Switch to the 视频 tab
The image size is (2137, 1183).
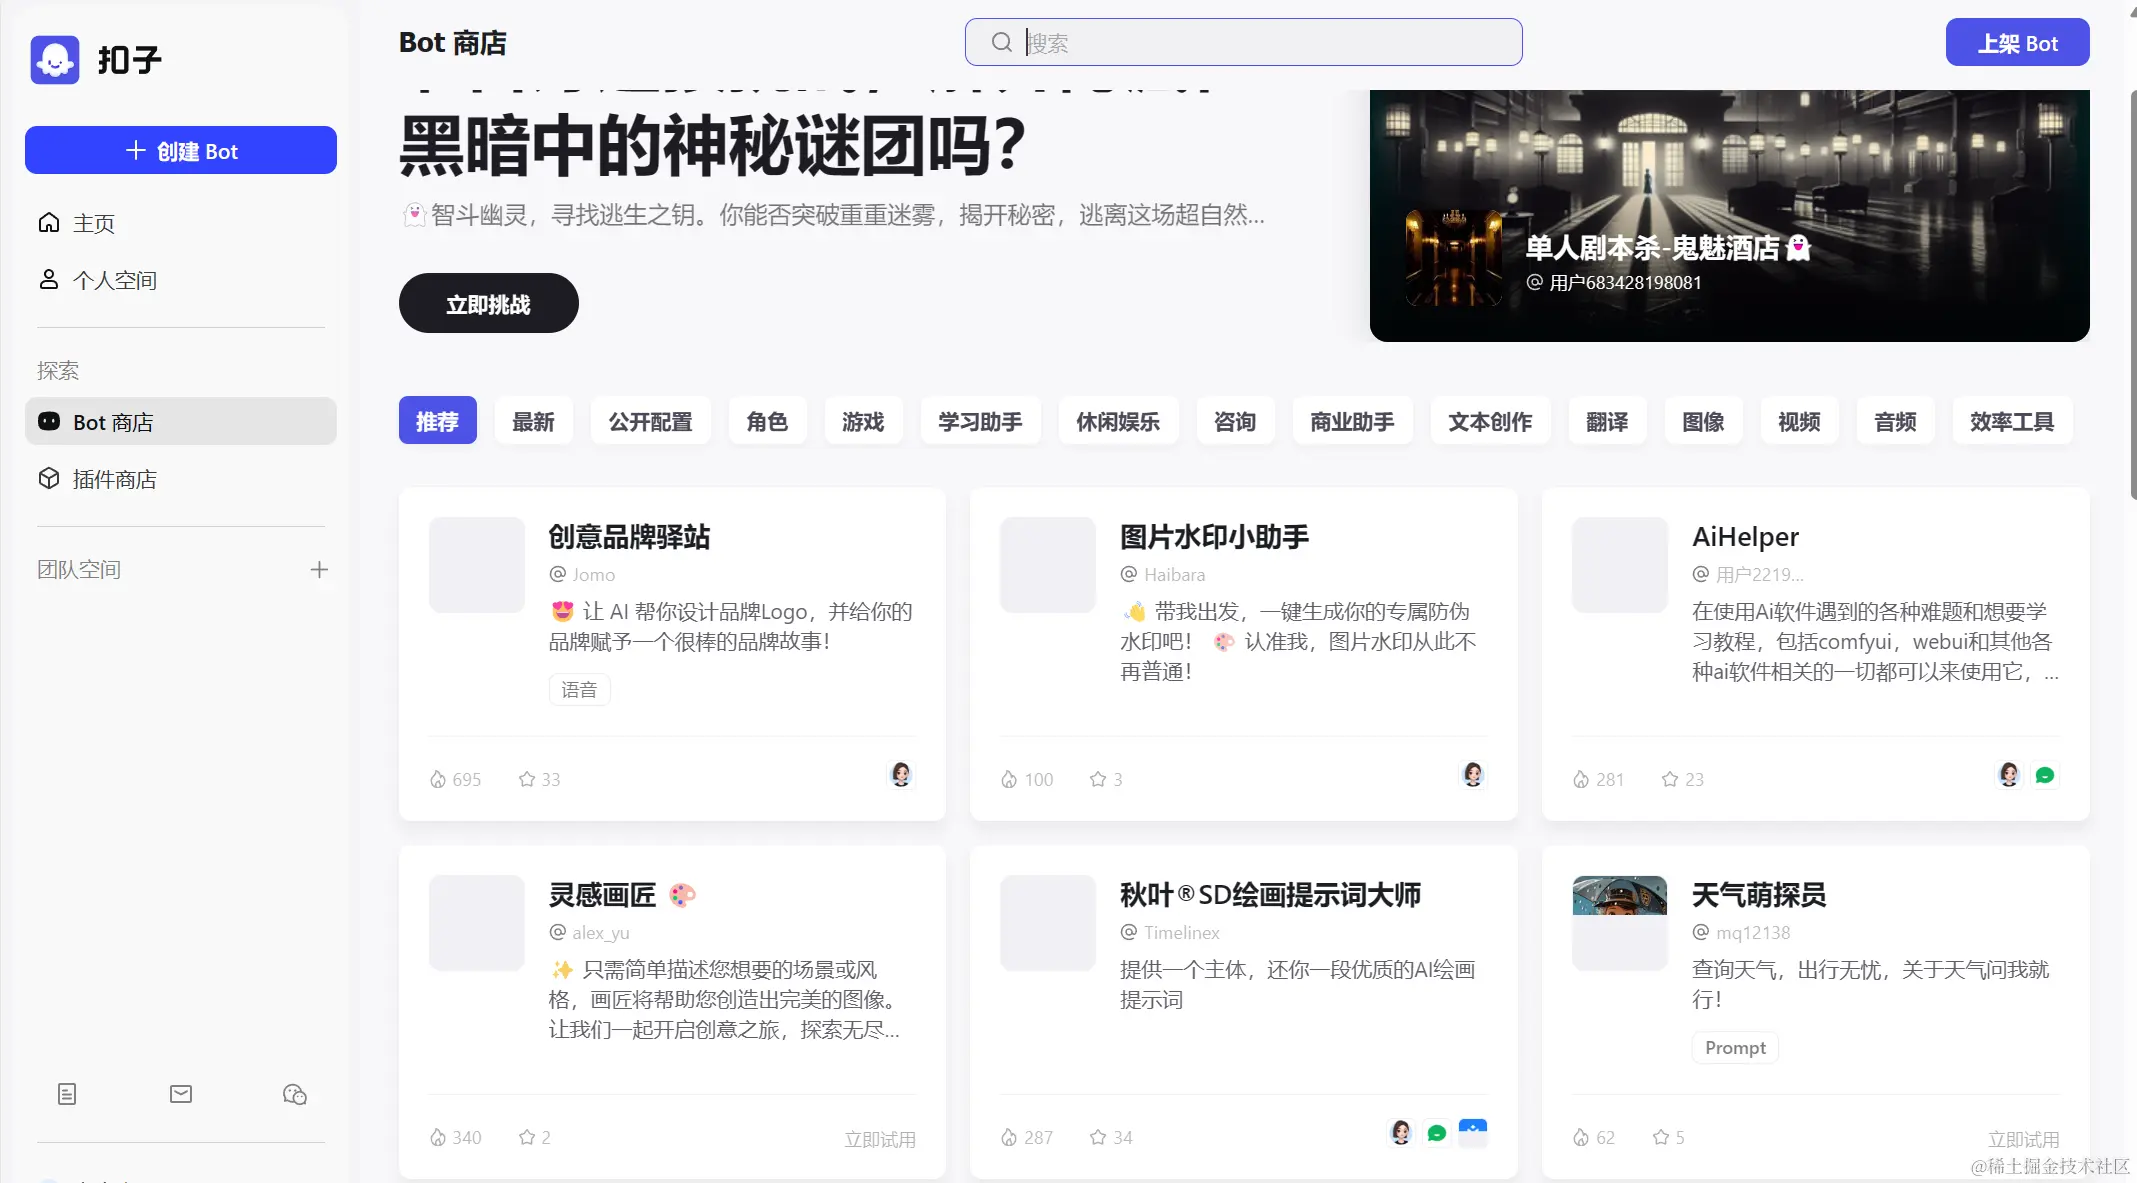[1799, 421]
